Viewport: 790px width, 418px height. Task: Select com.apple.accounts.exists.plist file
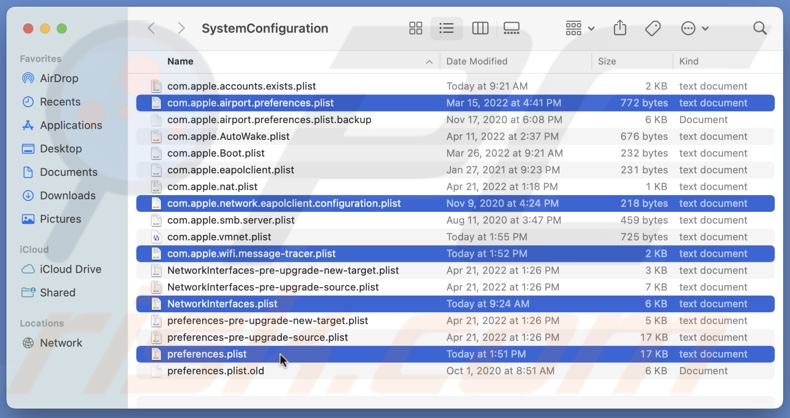click(x=455, y=86)
